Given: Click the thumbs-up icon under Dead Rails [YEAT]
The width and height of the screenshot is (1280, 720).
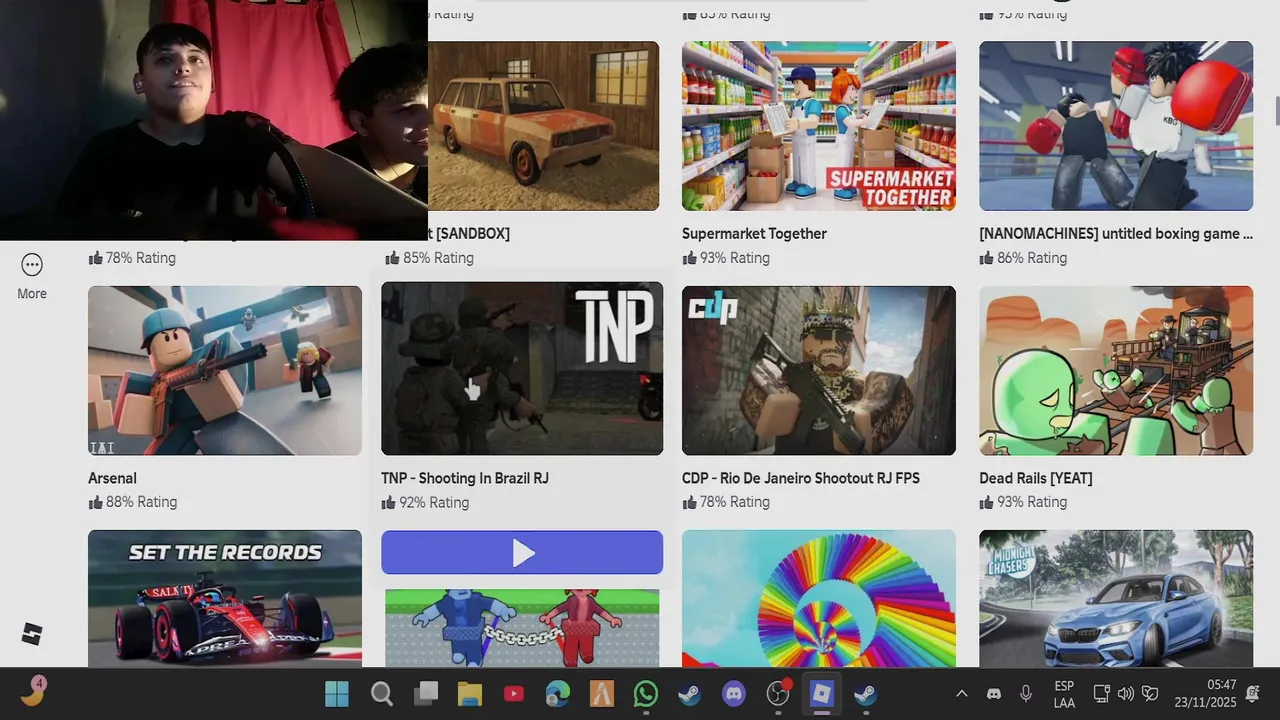Looking at the screenshot, I should 987,502.
